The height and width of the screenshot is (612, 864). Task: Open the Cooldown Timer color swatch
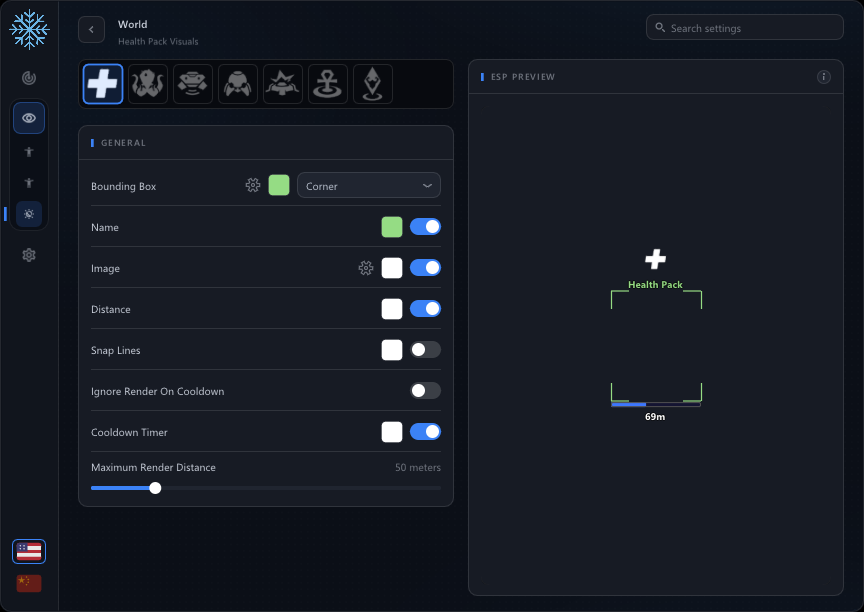tap(392, 432)
